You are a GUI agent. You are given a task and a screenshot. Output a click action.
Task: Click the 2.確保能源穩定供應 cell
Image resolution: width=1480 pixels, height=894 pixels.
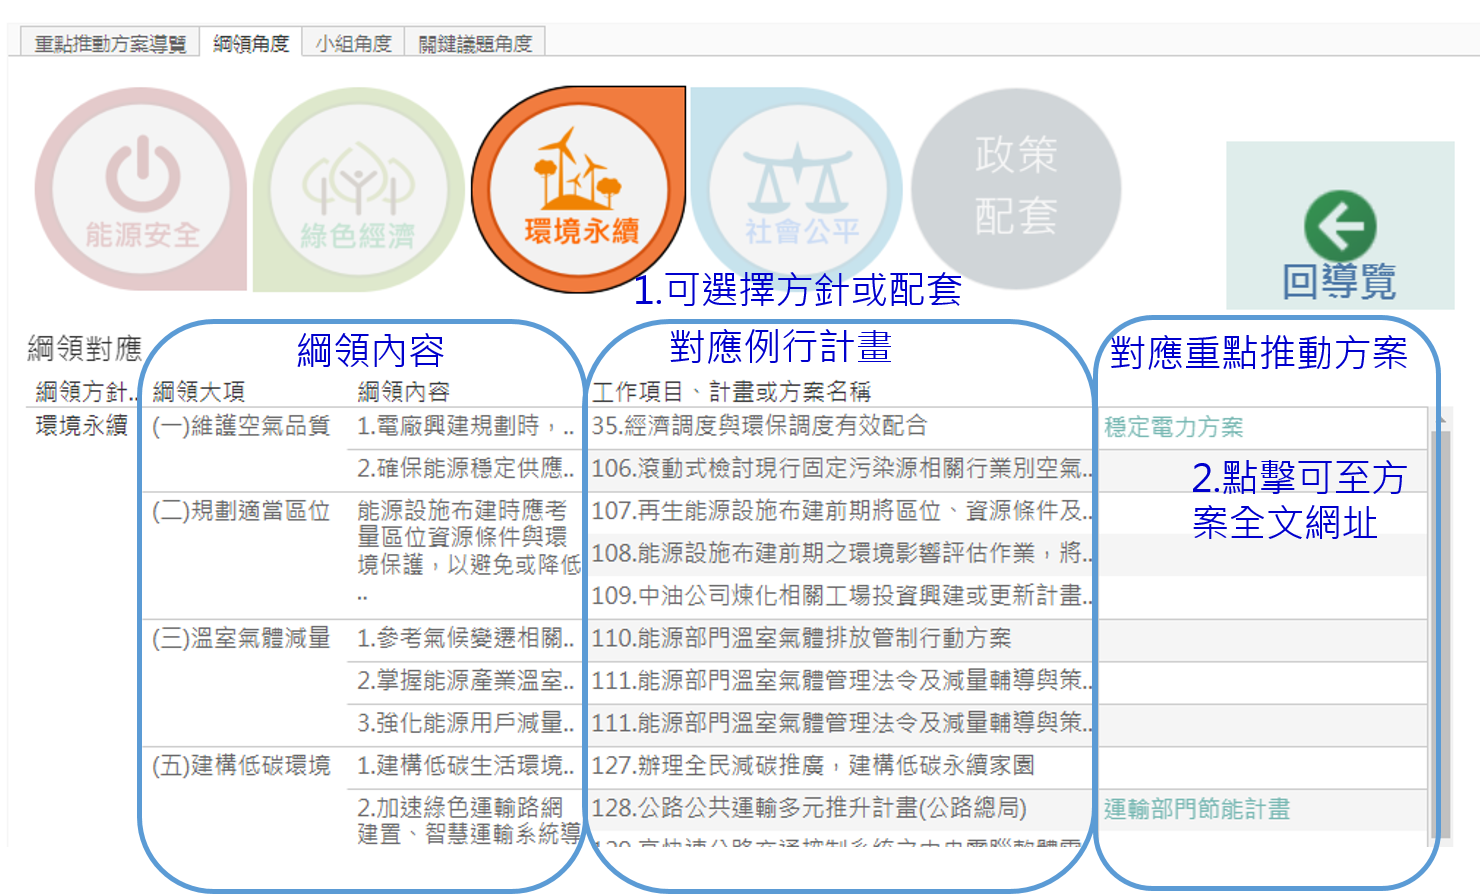click(466, 468)
